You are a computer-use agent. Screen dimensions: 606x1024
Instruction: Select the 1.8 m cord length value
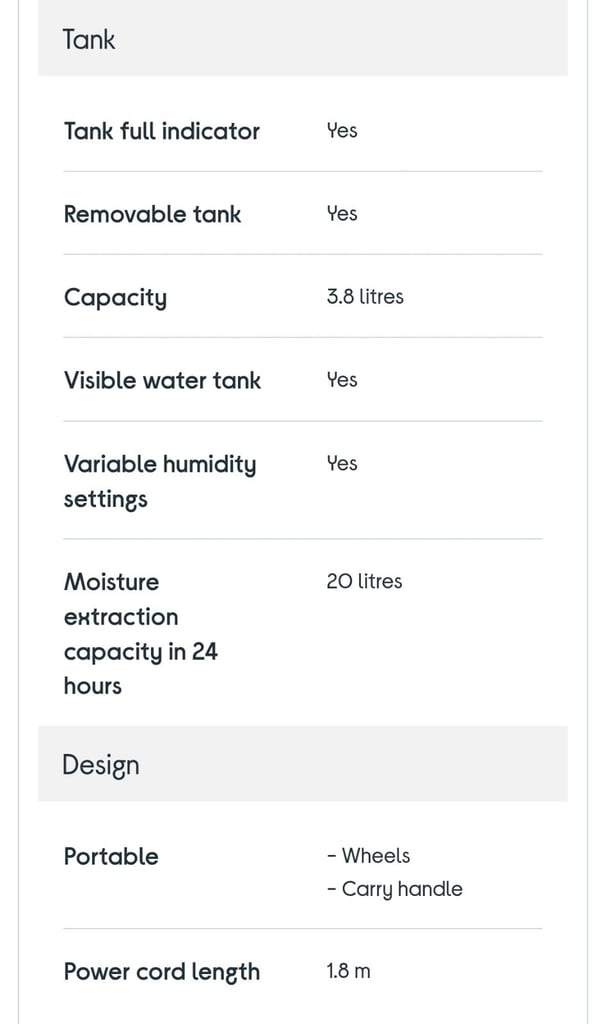click(349, 971)
